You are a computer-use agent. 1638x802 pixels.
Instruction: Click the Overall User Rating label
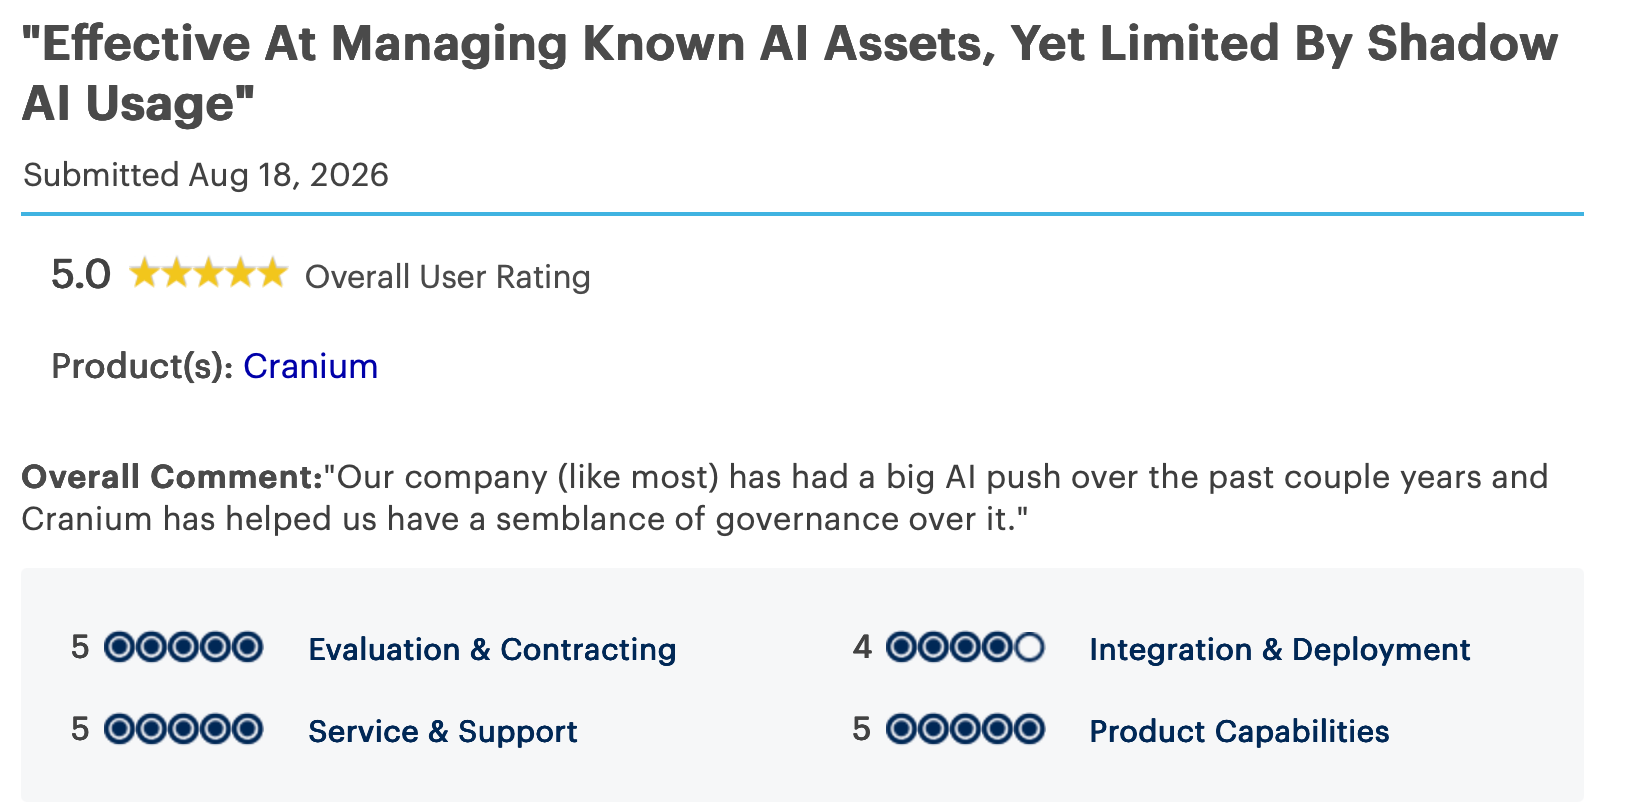(x=447, y=277)
